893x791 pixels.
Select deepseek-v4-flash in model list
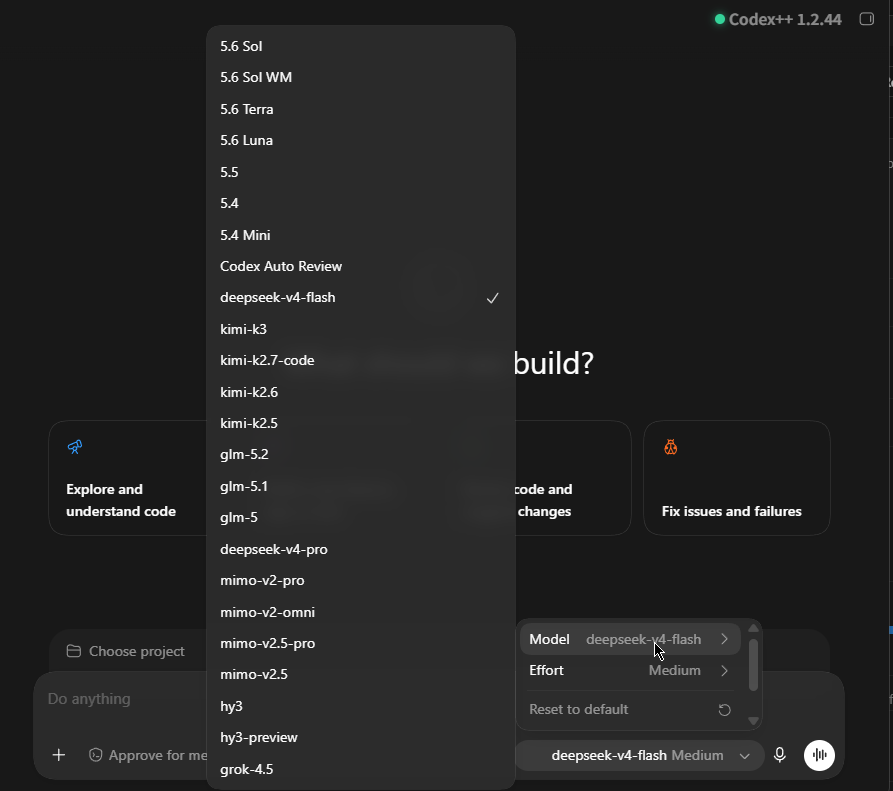click(x=361, y=298)
